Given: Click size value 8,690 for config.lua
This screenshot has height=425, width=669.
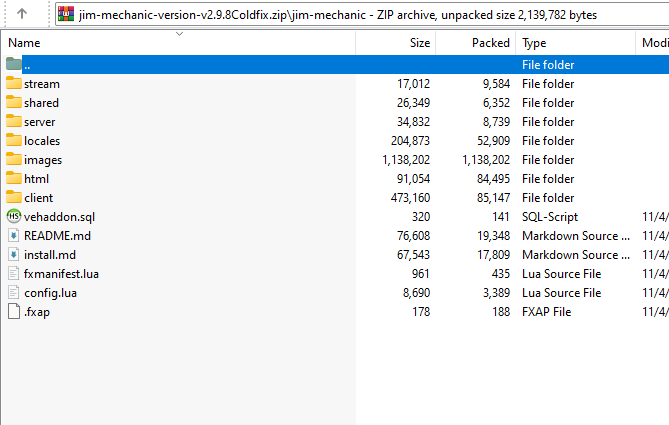Looking at the screenshot, I should [416, 293].
